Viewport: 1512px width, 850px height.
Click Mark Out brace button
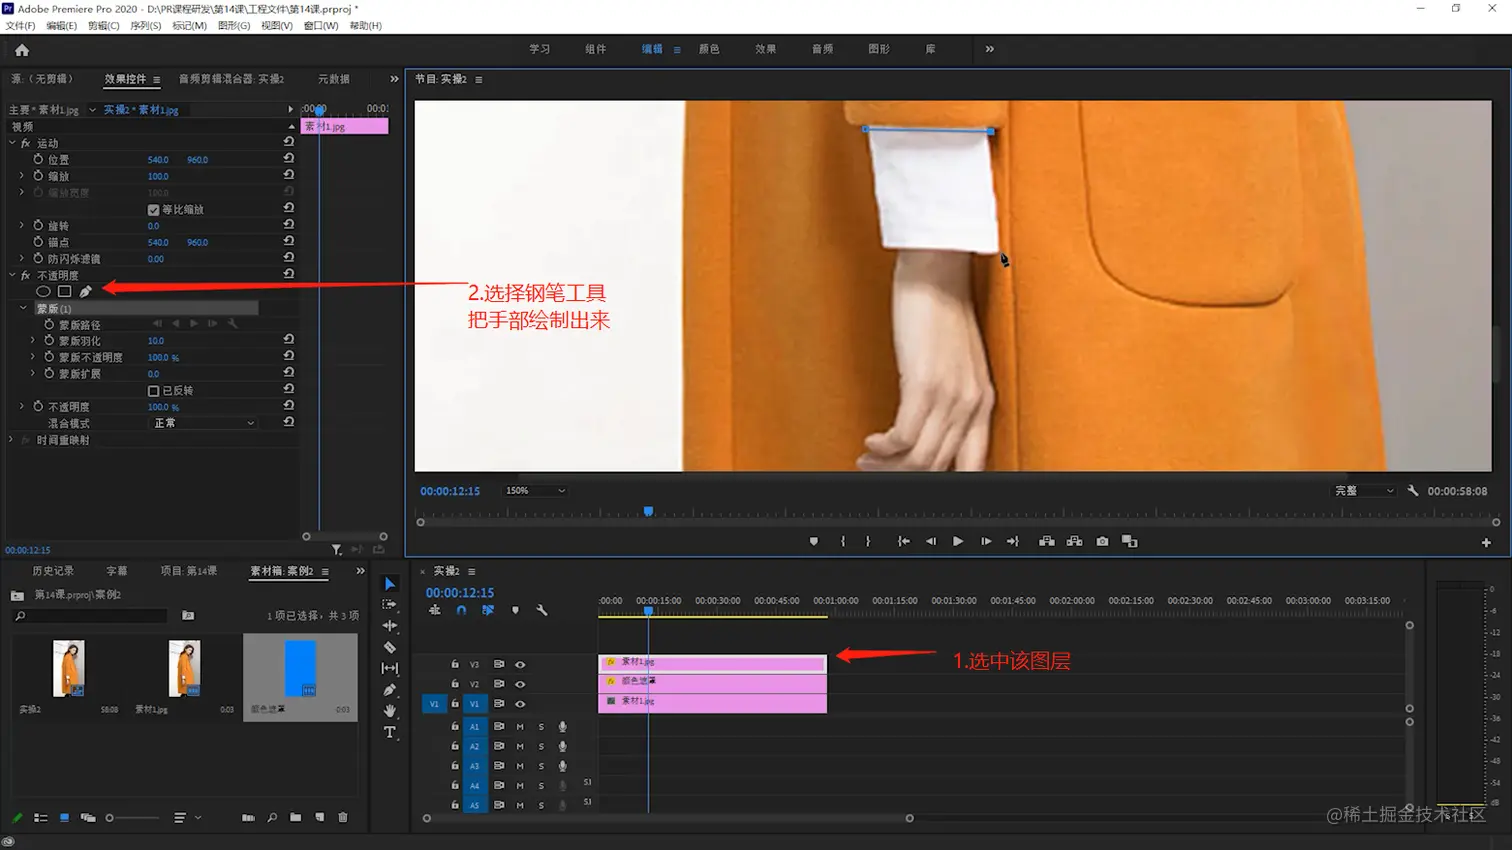coord(868,541)
